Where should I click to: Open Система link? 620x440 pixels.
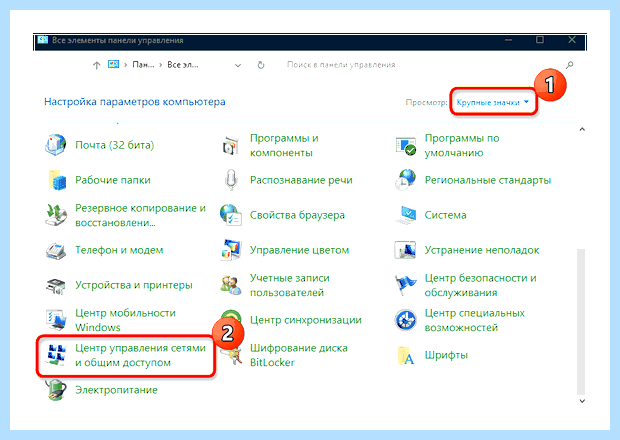coord(445,215)
